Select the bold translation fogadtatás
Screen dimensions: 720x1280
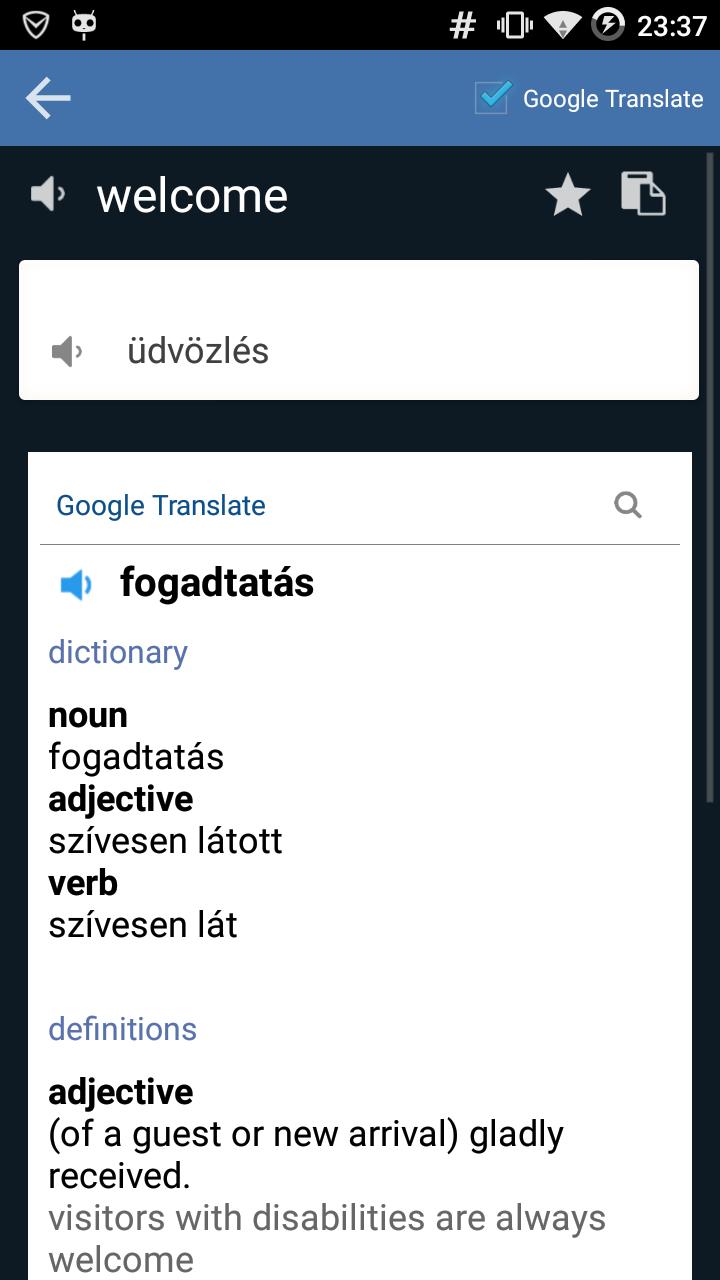click(x=216, y=583)
